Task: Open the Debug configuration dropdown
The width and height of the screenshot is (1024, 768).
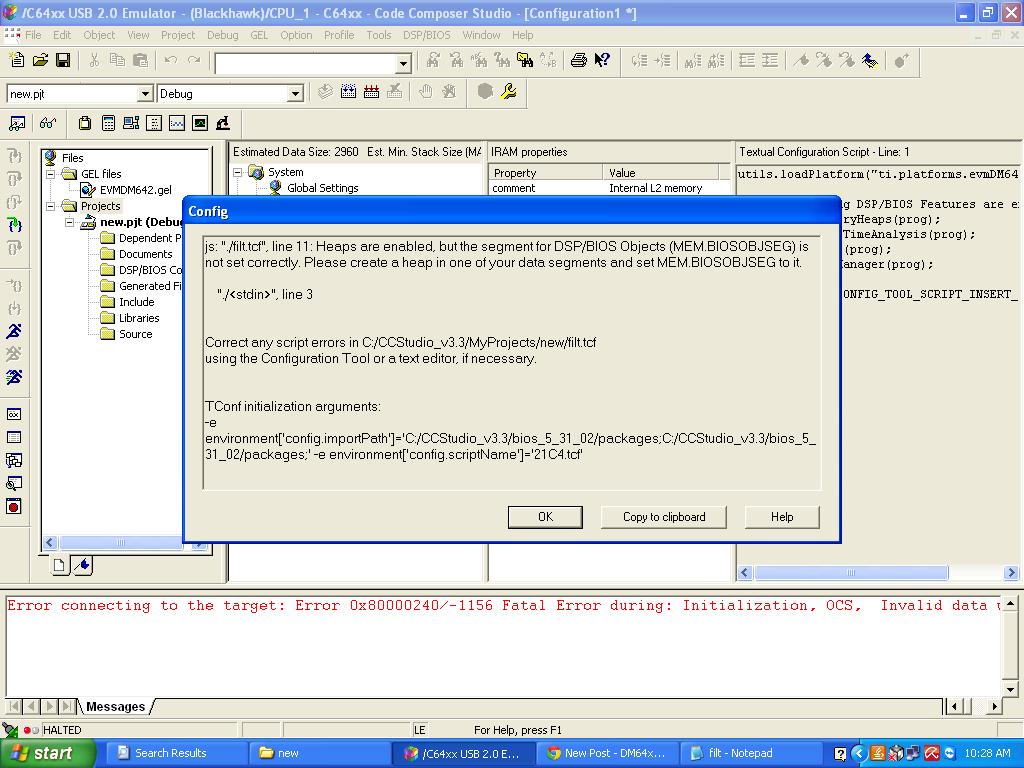Action: coord(295,94)
